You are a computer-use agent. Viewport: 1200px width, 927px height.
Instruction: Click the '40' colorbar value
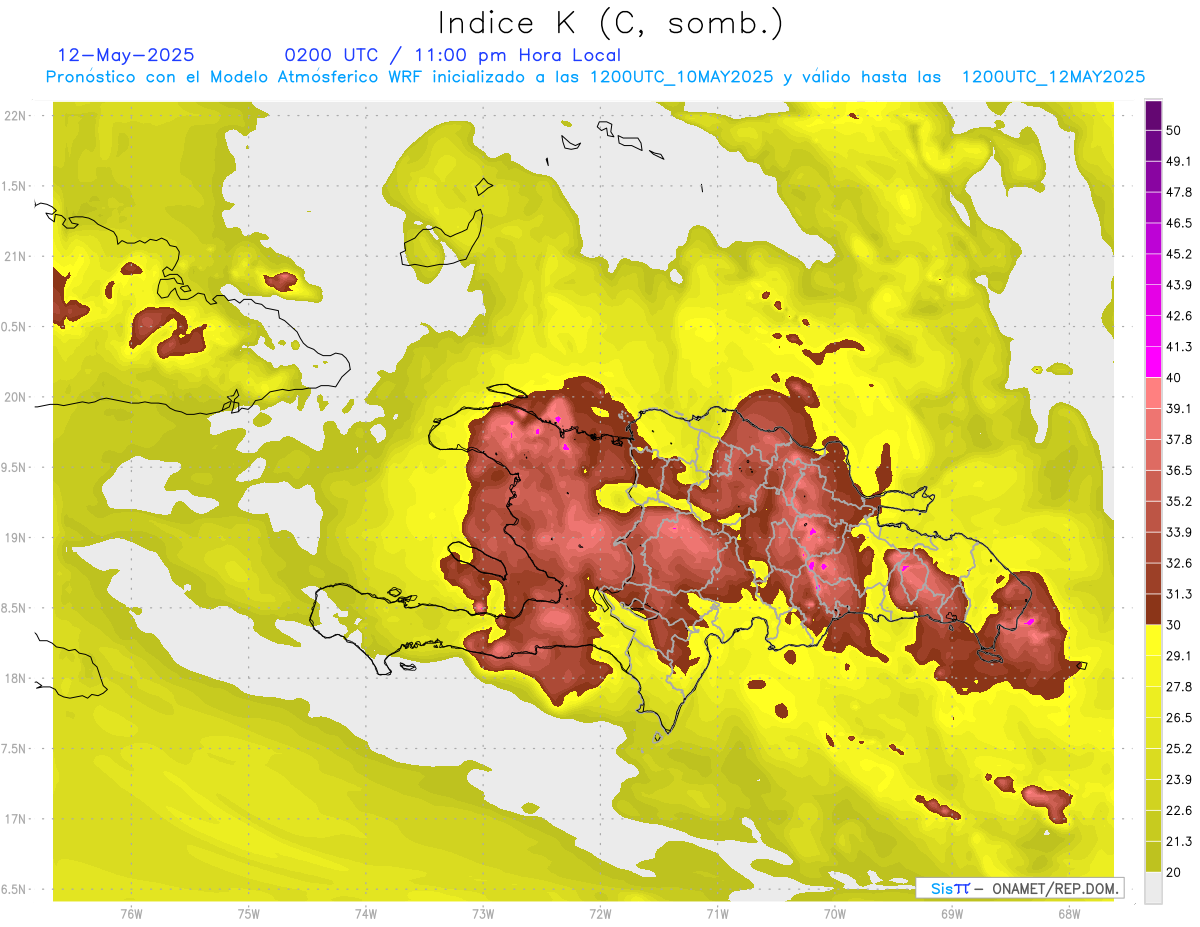pos(1175,378)
